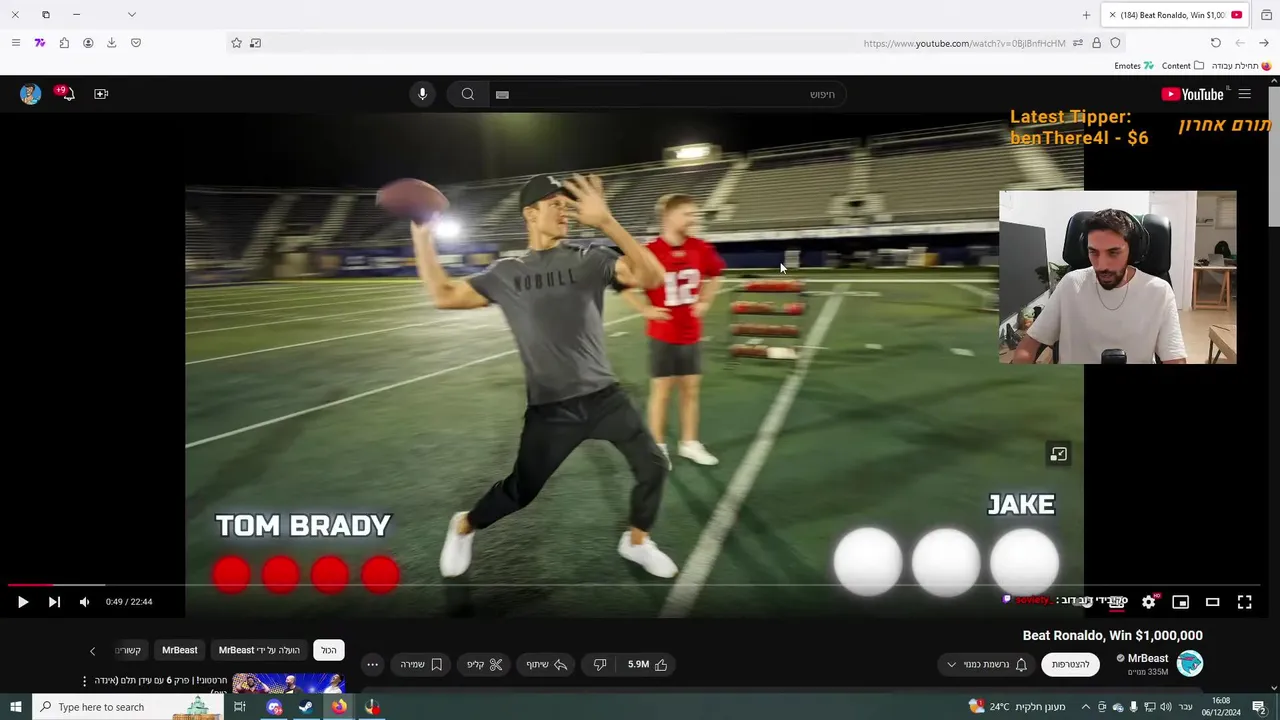The image size is (1280, 720).
Task: Save the video to a playlist
Action: pos(421,664)
